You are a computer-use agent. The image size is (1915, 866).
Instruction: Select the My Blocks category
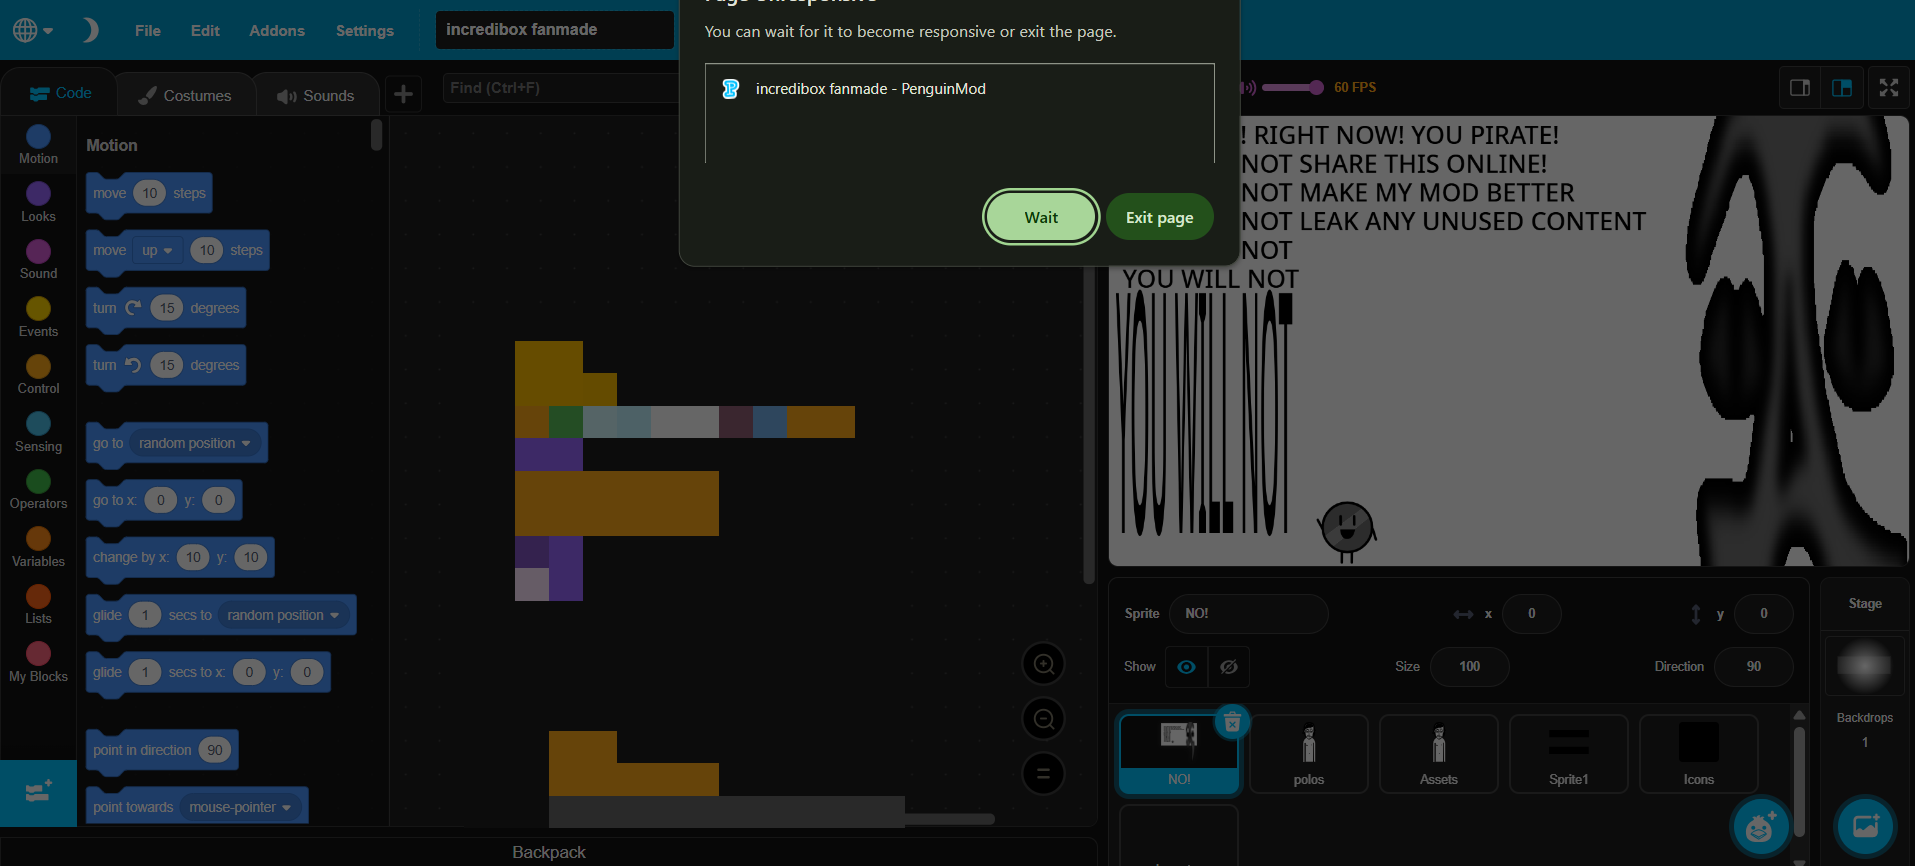point(38,662)
